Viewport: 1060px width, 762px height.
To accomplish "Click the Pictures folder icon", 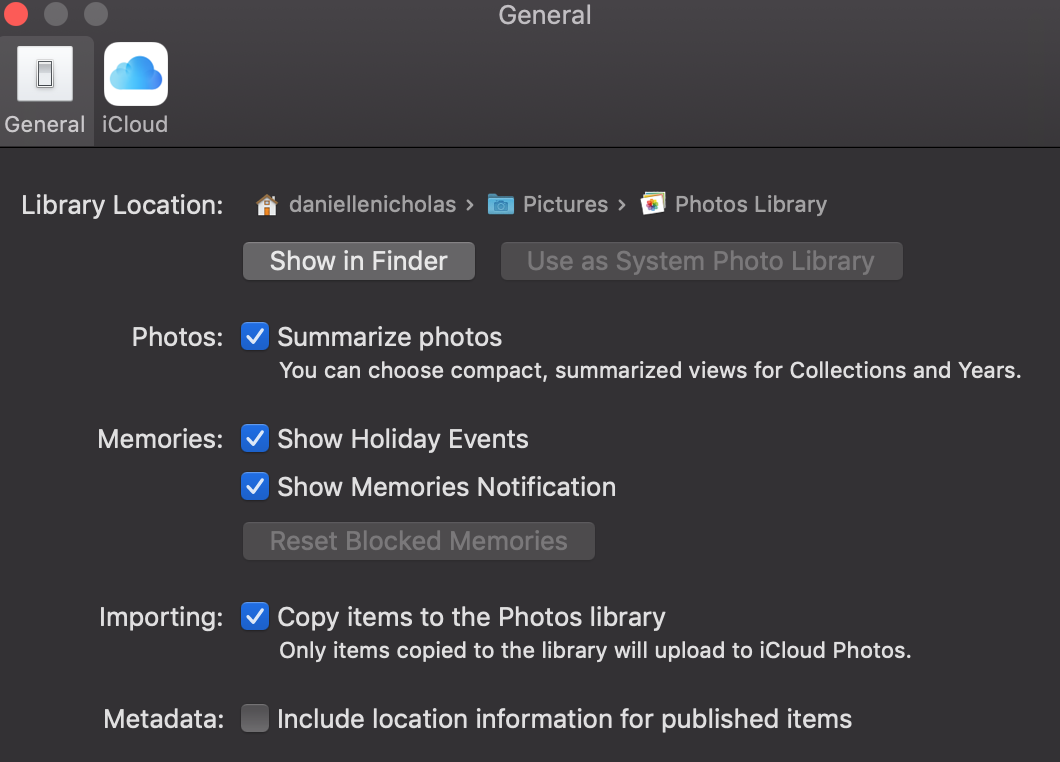I will click(x=500, y=205).
